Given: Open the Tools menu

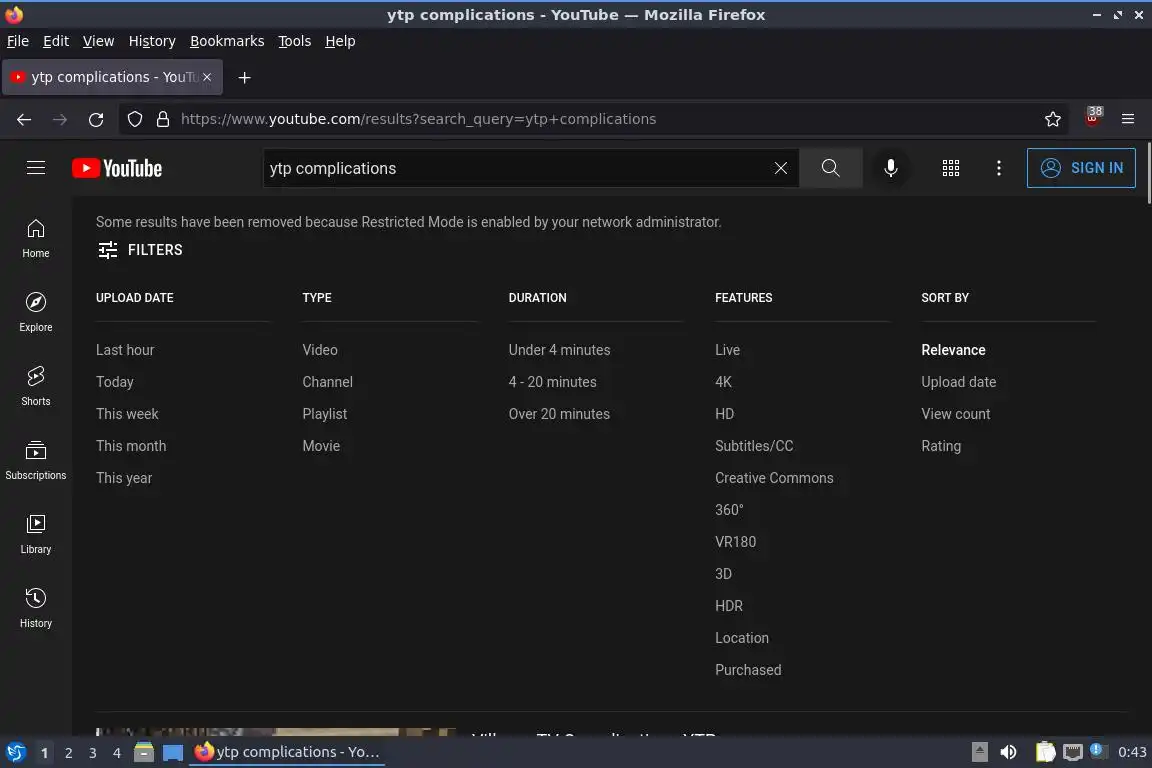Looking at the screenshot, I should 295,41.
